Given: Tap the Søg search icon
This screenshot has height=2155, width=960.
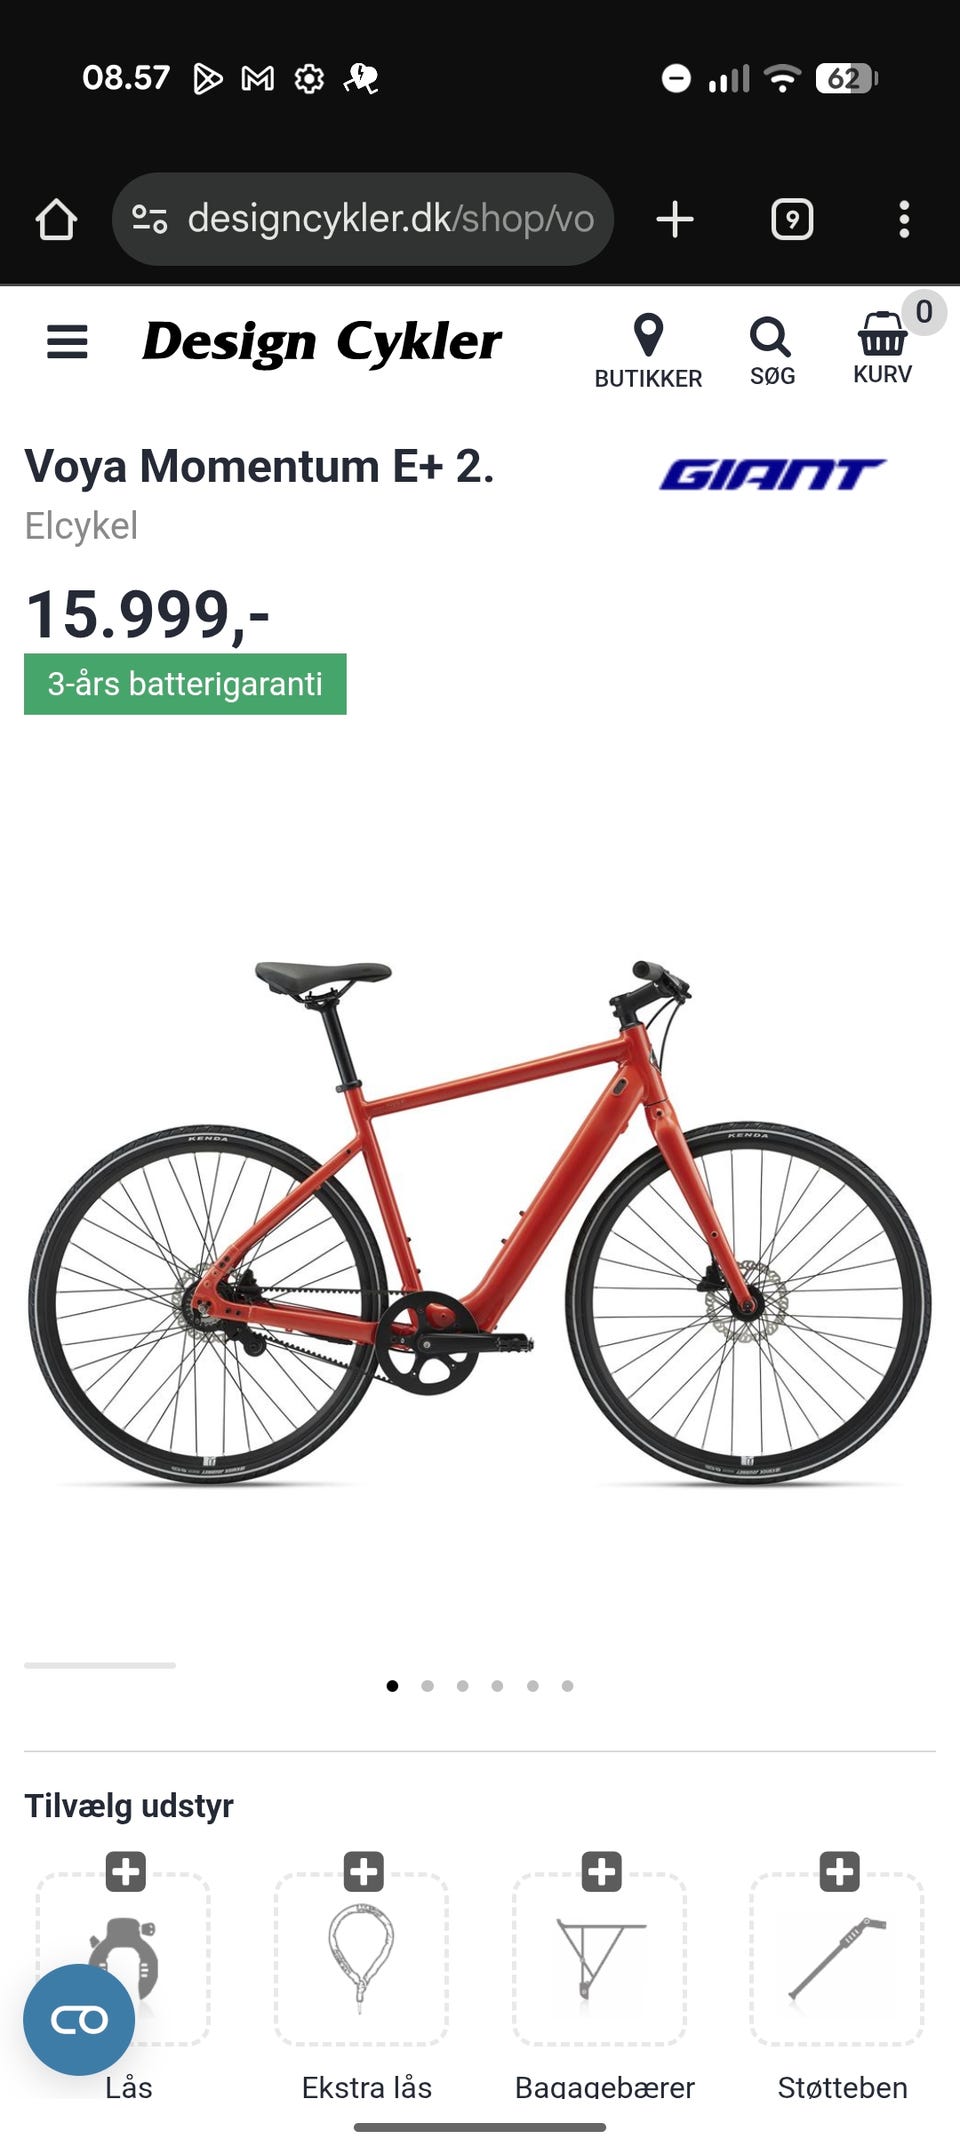Looking at the screenshot, I should click(x=771, y=351).
